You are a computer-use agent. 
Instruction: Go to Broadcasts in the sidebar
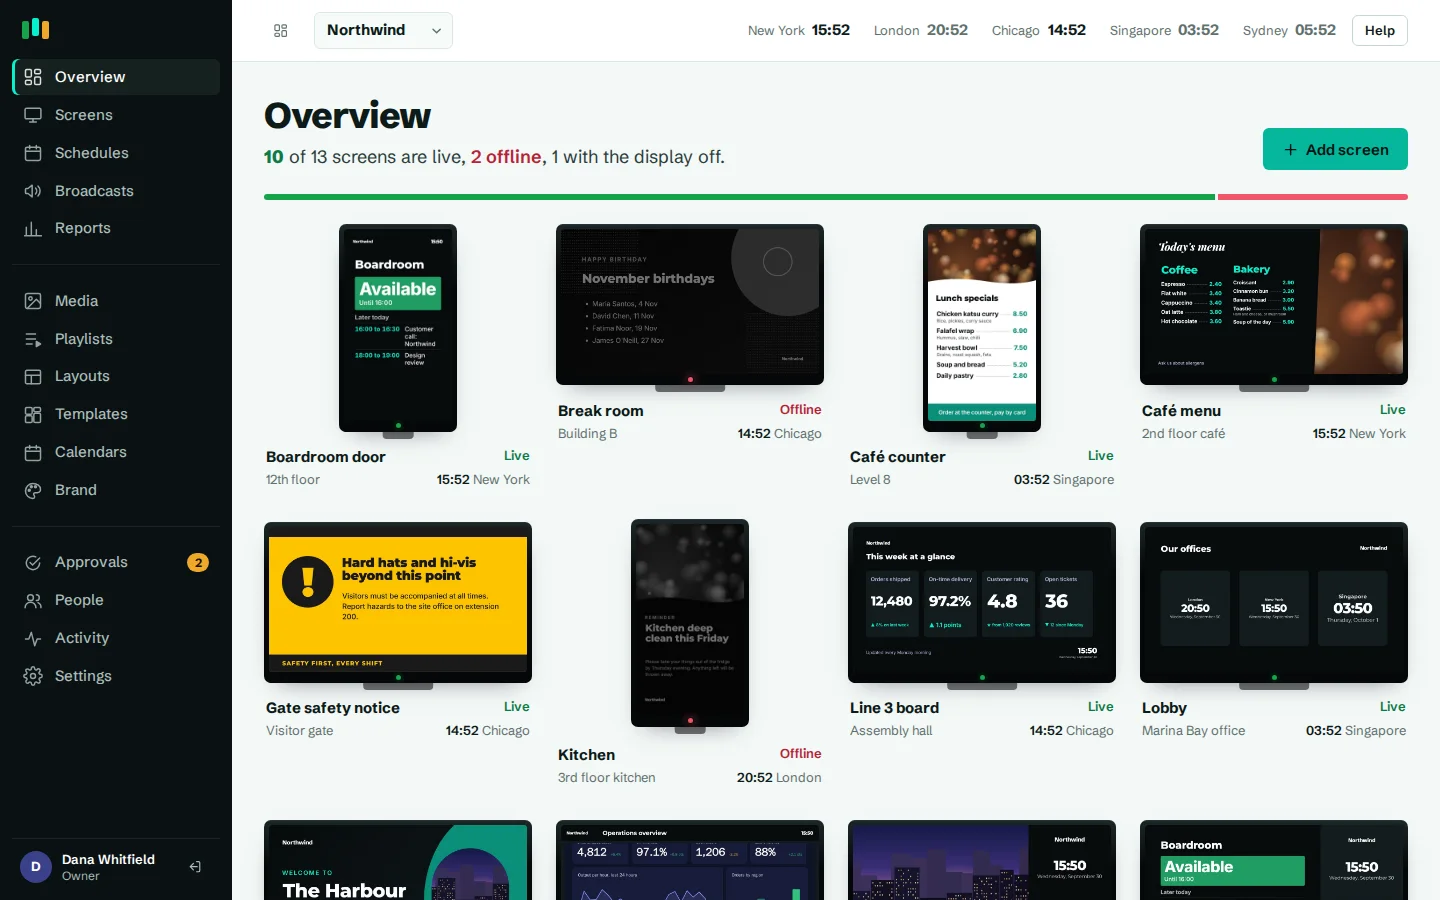(x=116, y=191)
